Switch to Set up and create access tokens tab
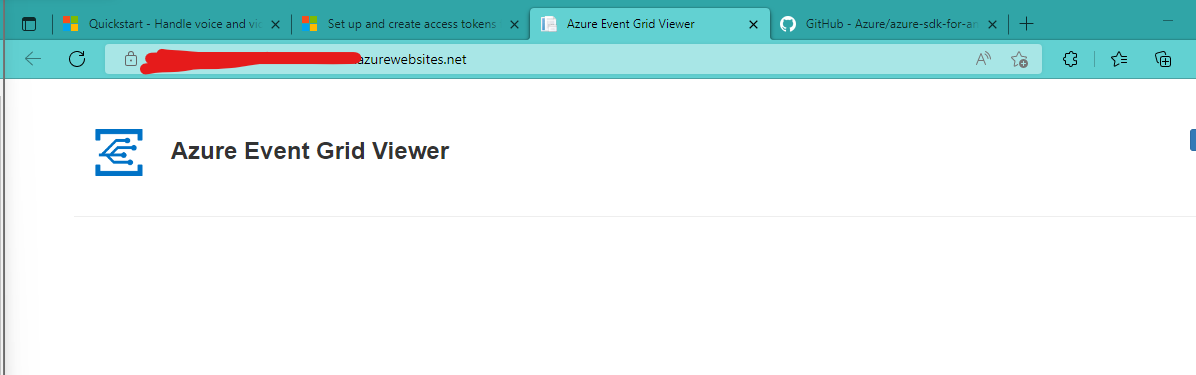Image resolution: width=1196 pixels, height=375 pixels. [410, 24]
